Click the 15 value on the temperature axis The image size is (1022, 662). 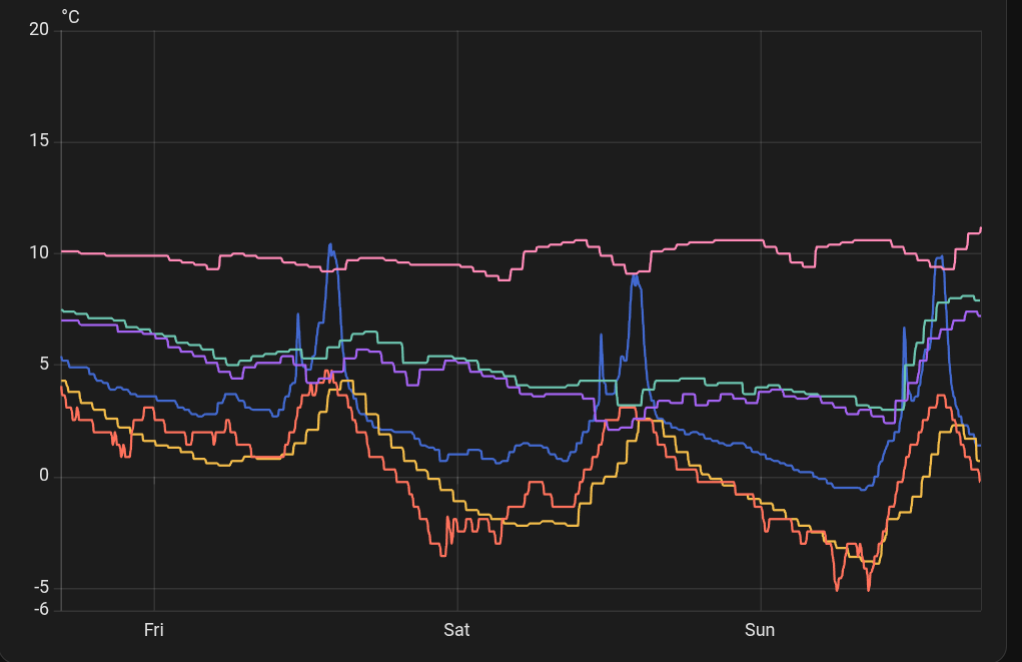(39, 142)
